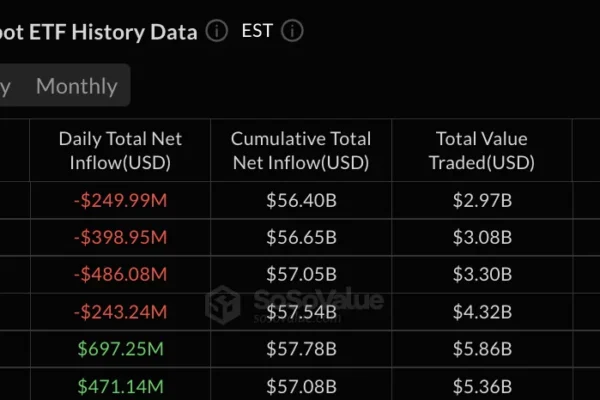Select the $2.97B total value traded cell

(482, 200)
